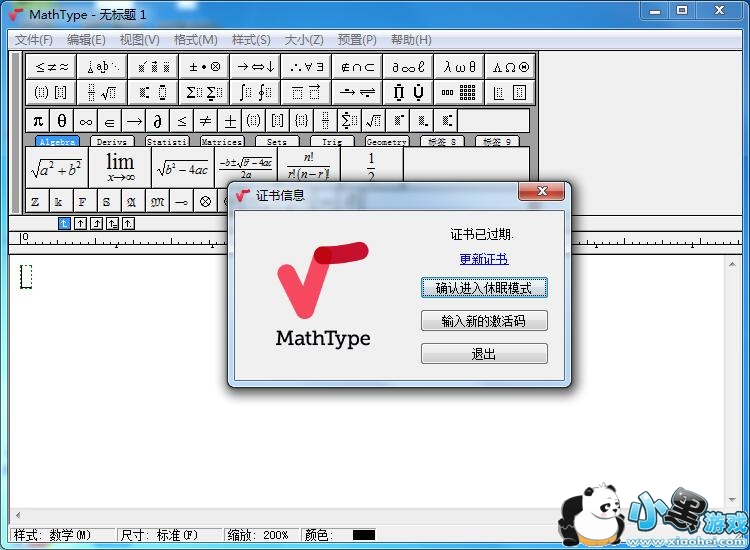Image resolution: width=750 pixels, height=550 pixels.
Task: Open the operator symbols palette (±•⊗)
Action: tap(205, 67)
